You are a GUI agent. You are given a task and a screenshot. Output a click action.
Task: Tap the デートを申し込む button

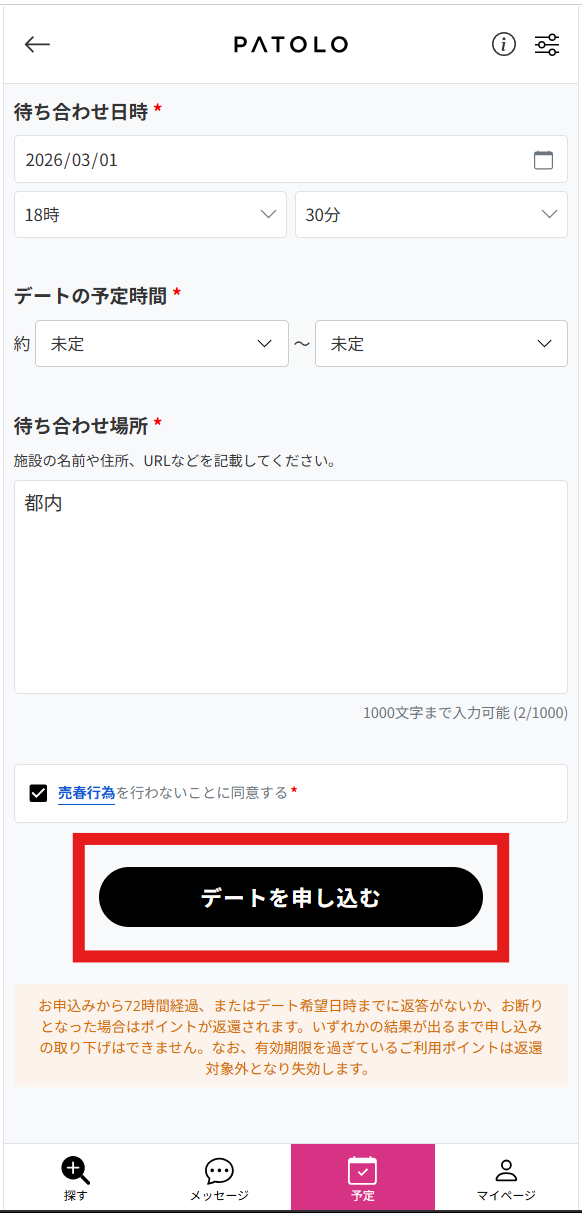pos(291,897)
